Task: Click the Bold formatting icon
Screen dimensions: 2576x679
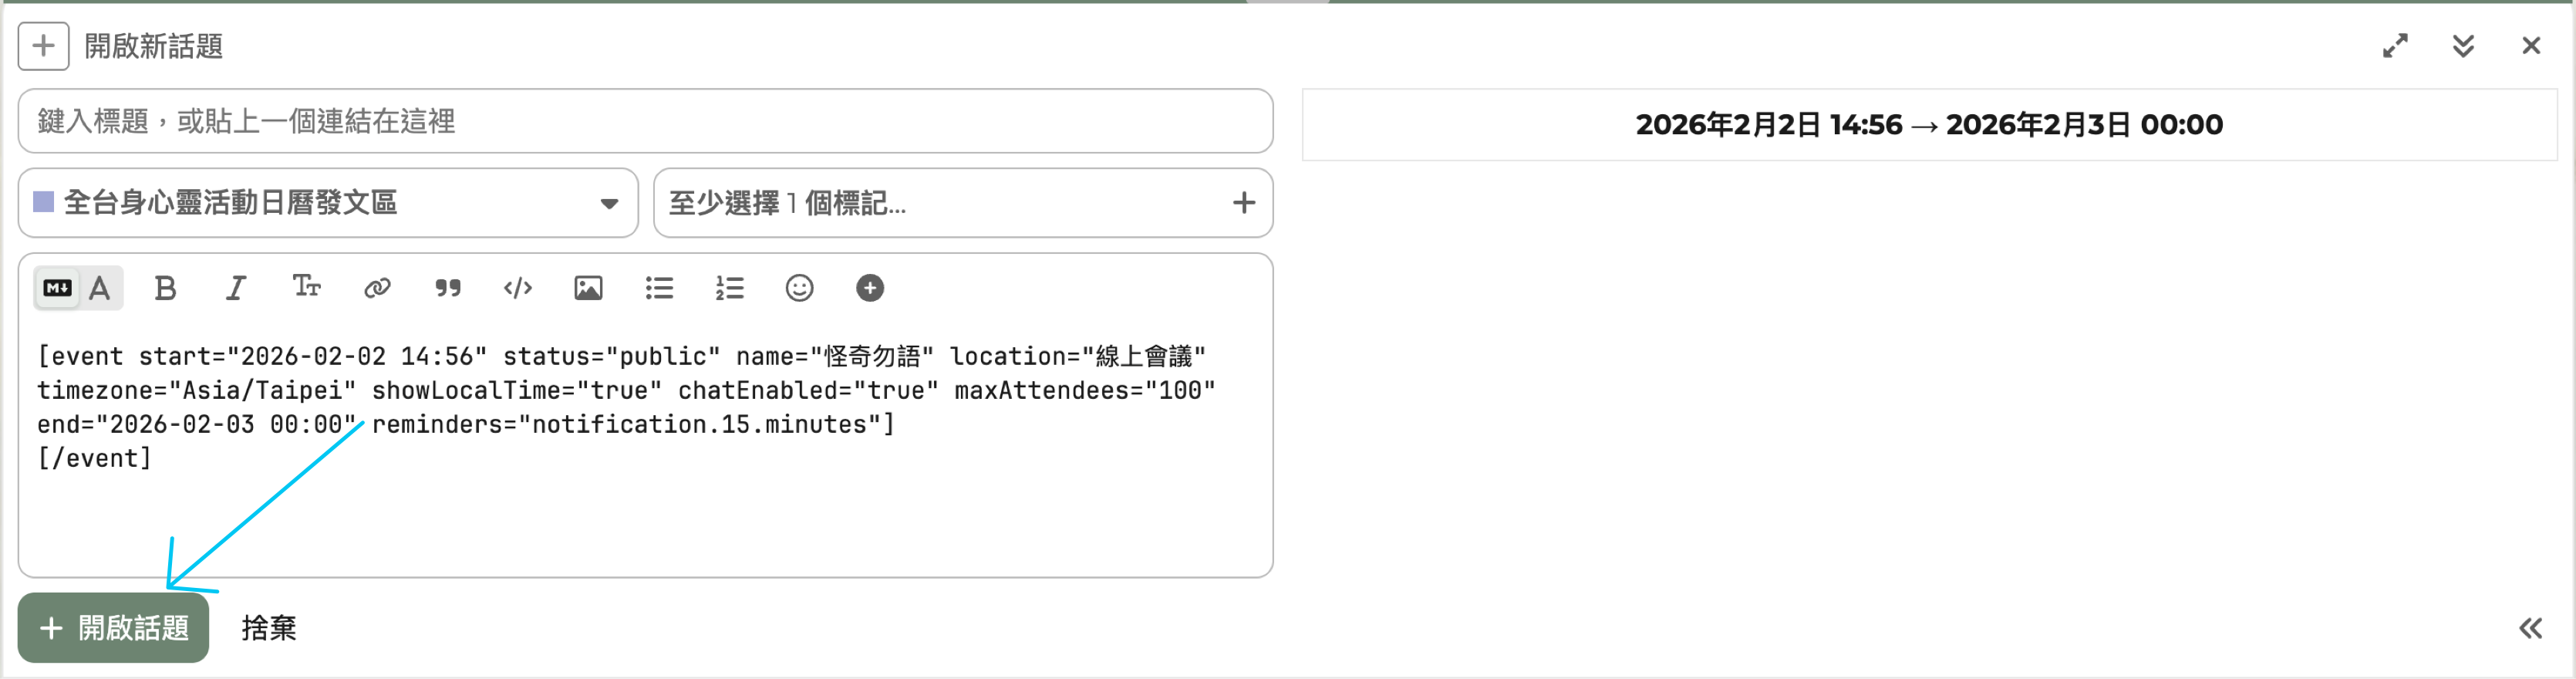Action: coord(165,289)
